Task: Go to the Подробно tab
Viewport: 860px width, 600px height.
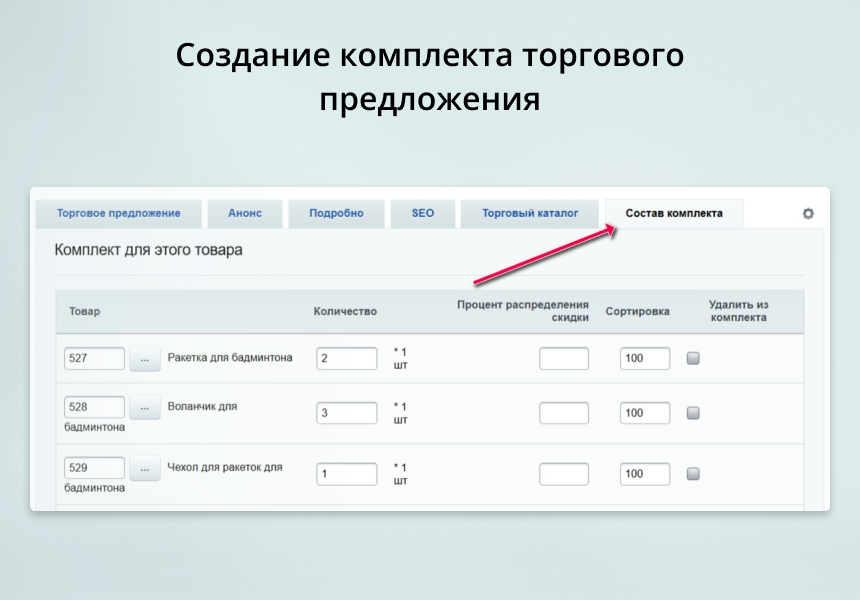Action: point(336,214)
